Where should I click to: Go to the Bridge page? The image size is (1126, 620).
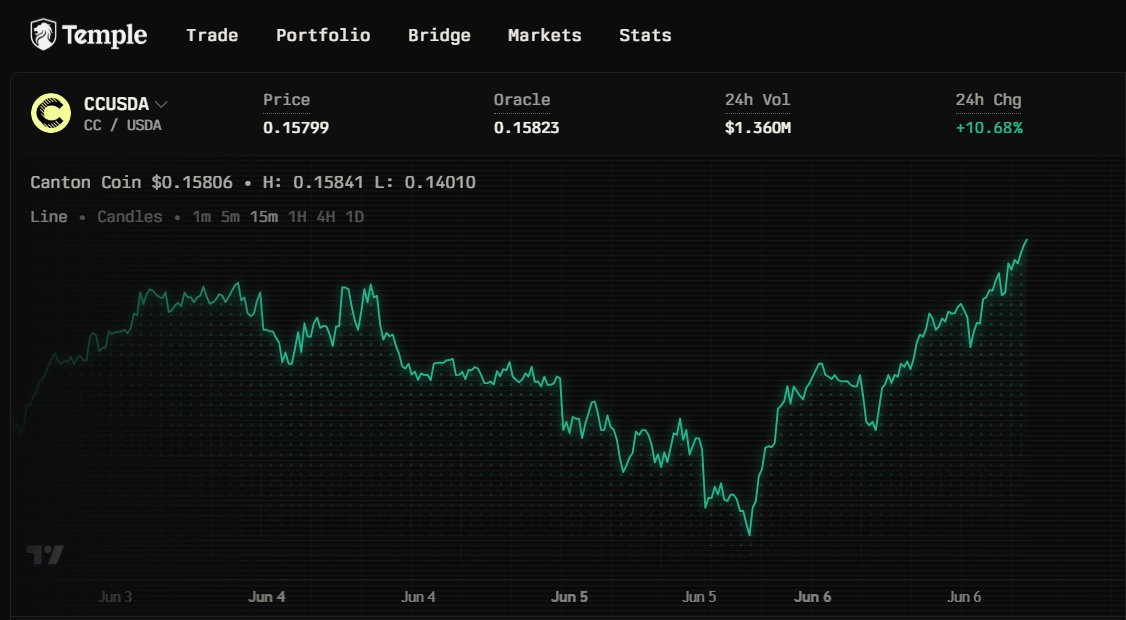439,35
